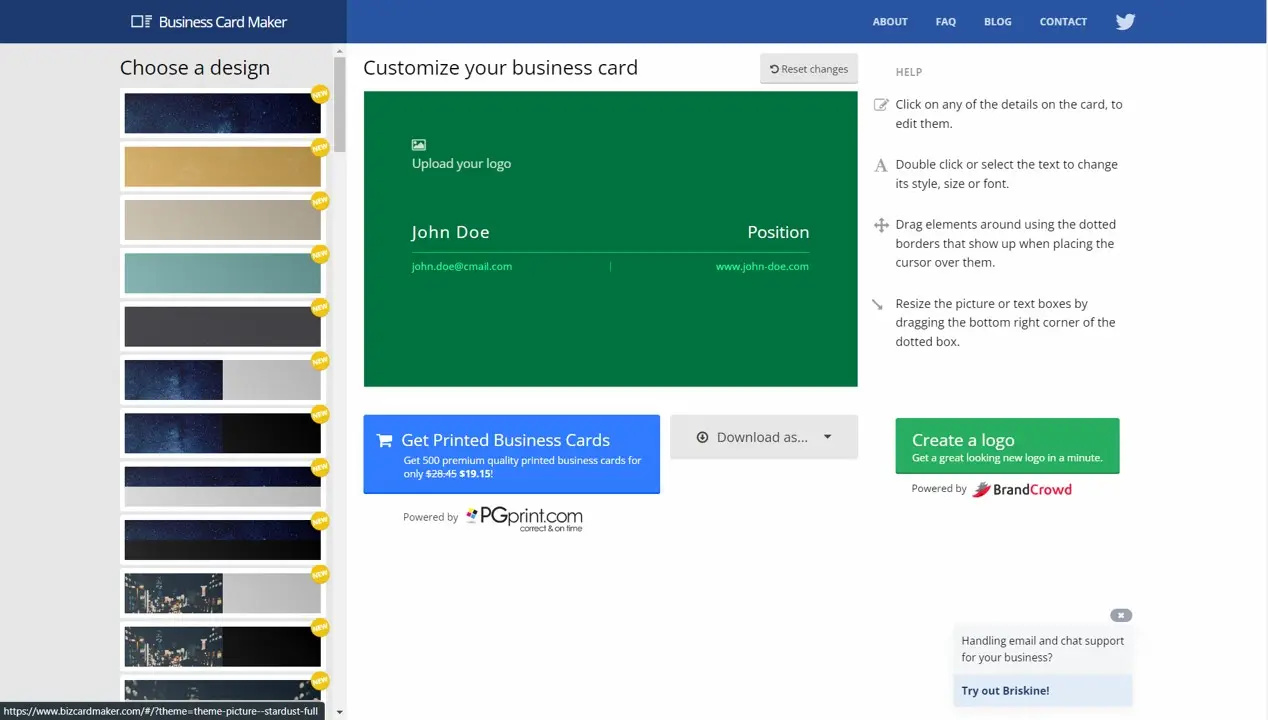Edit the Position text on card
Image resolution: width=1268 pixels, height=720 pixels.
(778, 232)
